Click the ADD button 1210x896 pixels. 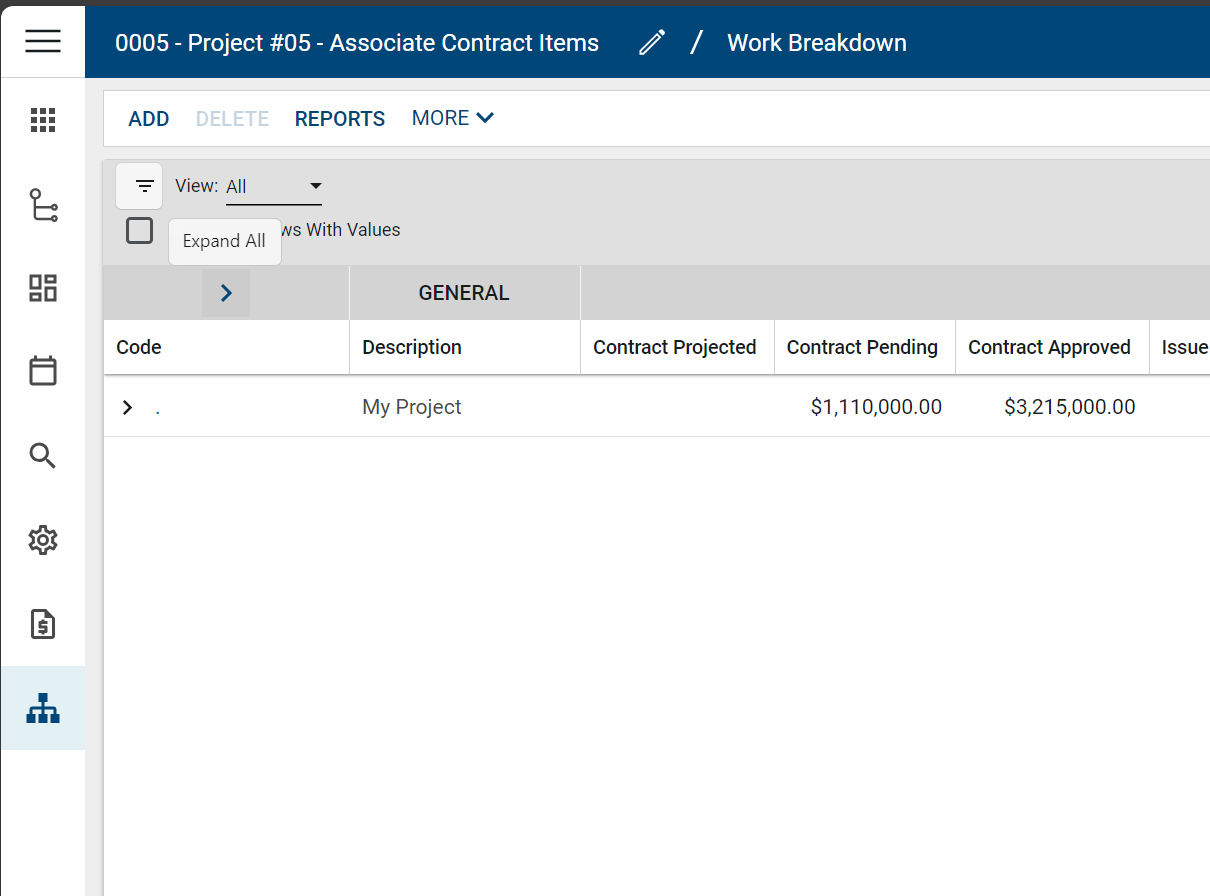(149, 119)
